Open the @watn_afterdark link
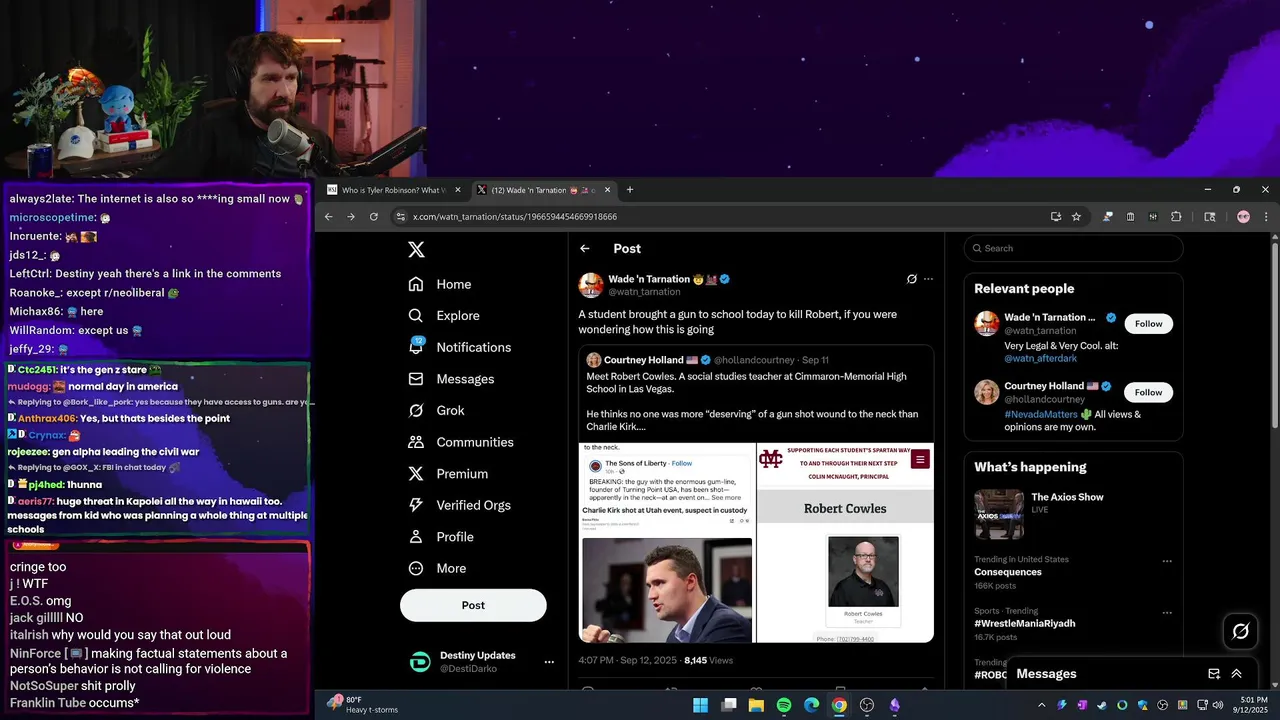Viewport: 1280px width, 720px height. pos(1041,358)
